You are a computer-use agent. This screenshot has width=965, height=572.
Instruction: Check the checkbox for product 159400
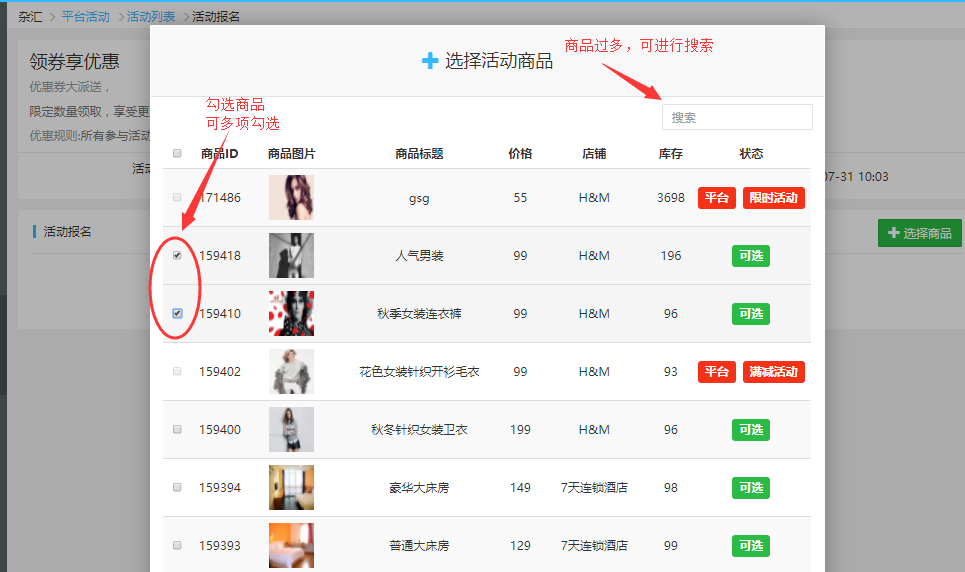[177, 429]
